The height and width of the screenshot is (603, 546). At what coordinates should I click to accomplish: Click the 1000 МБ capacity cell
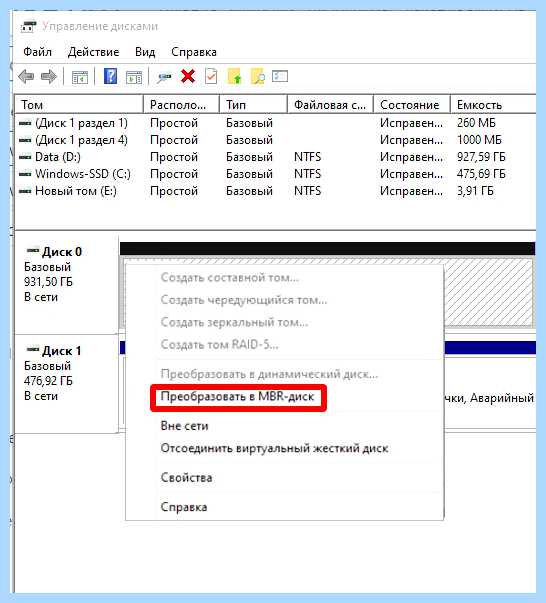click(x=479, y=140)
